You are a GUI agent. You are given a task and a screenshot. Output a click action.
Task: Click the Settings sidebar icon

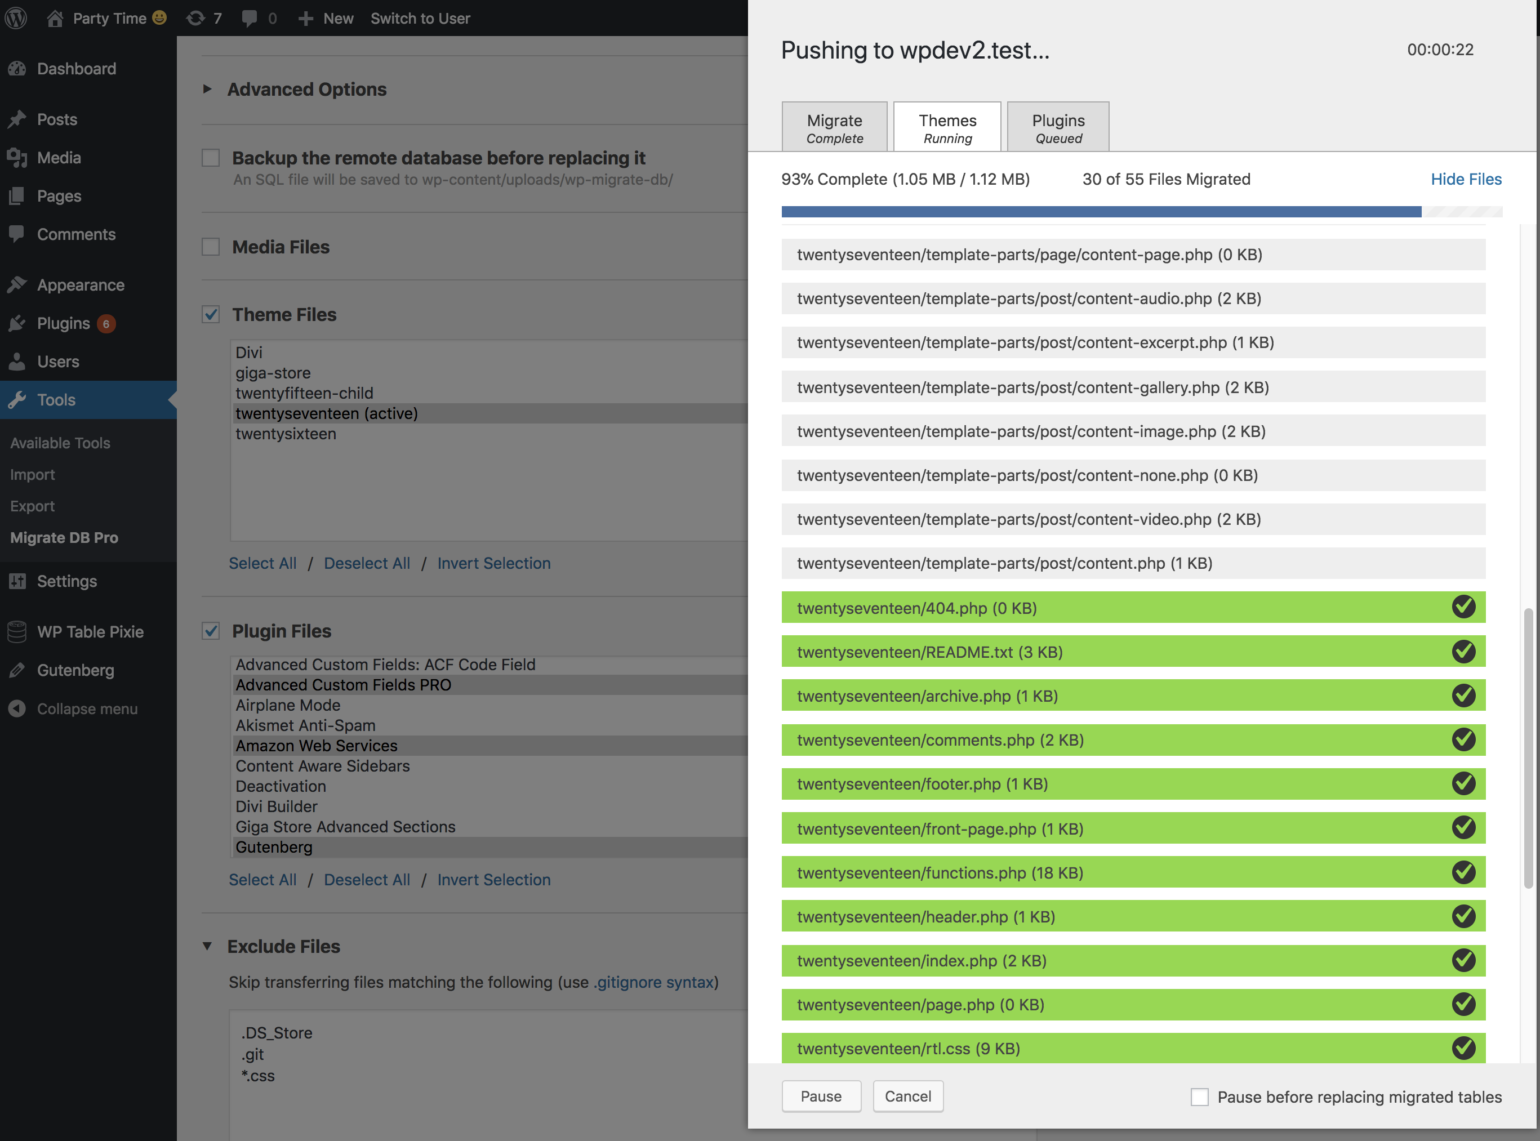coord(17,581)
